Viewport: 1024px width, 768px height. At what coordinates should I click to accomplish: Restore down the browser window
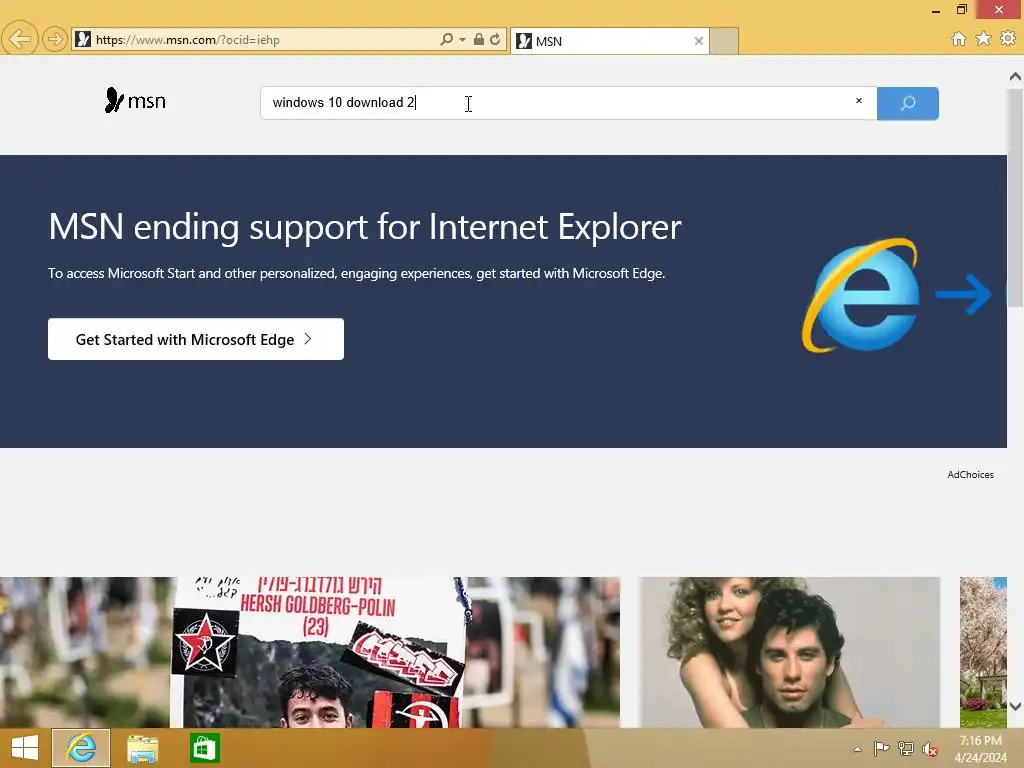961,9
